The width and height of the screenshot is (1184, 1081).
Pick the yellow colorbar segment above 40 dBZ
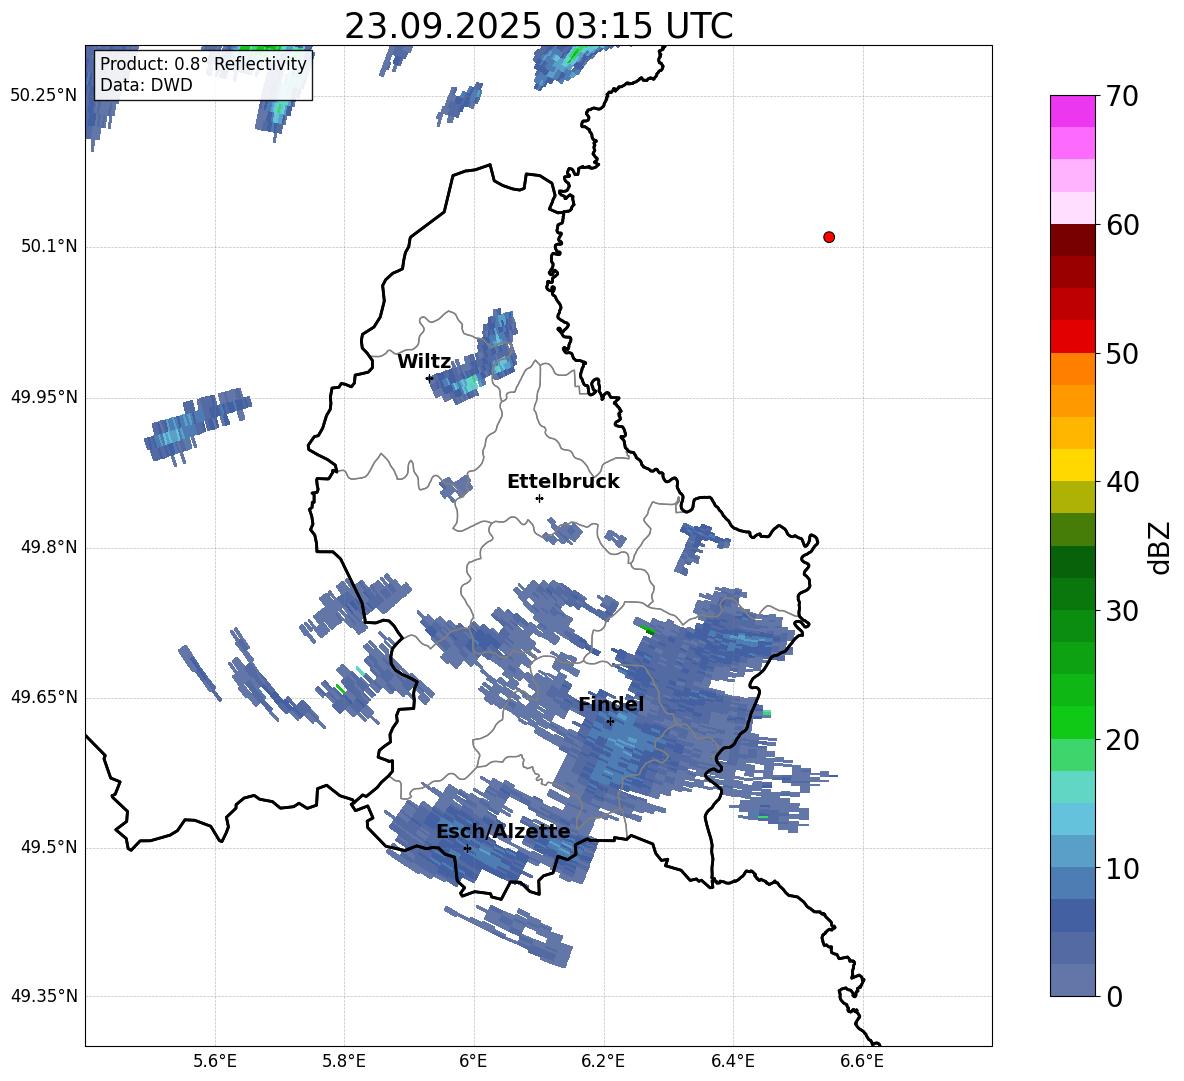[x=1072, y=466]
